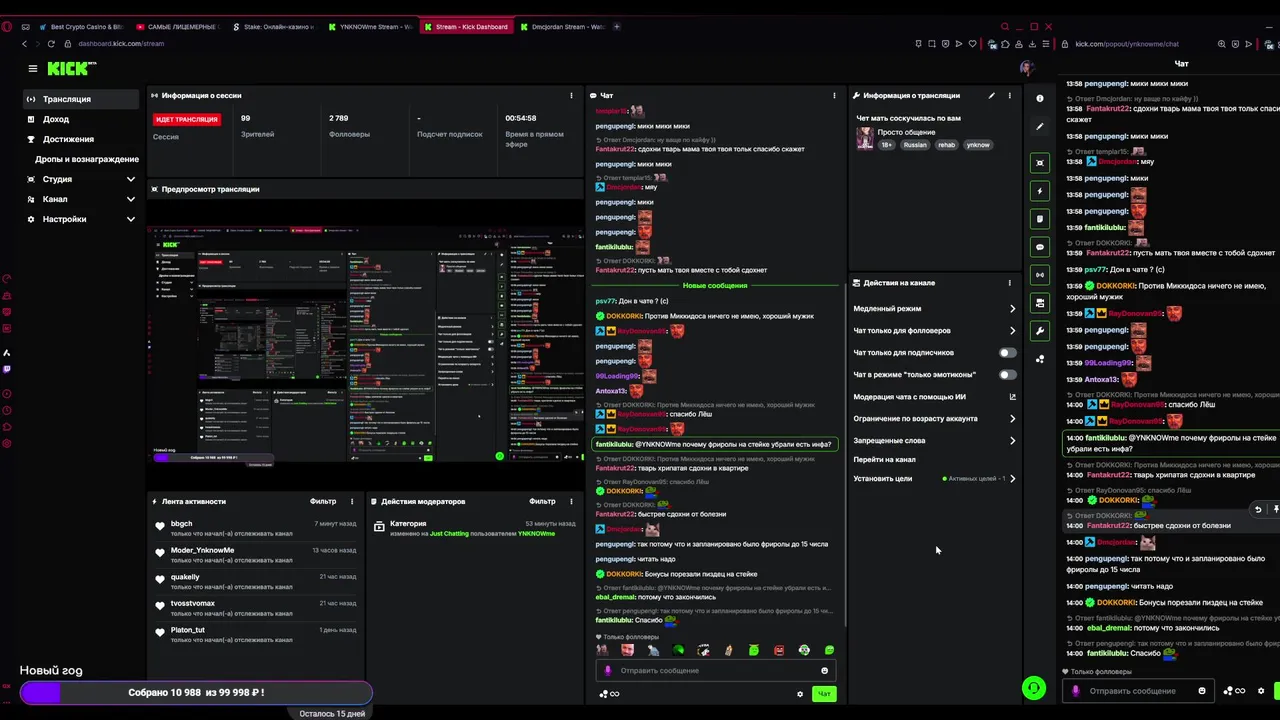
Task: Toggle subscribers-only chat switch
Action: pyautogui.click(x=1007, y=353)
